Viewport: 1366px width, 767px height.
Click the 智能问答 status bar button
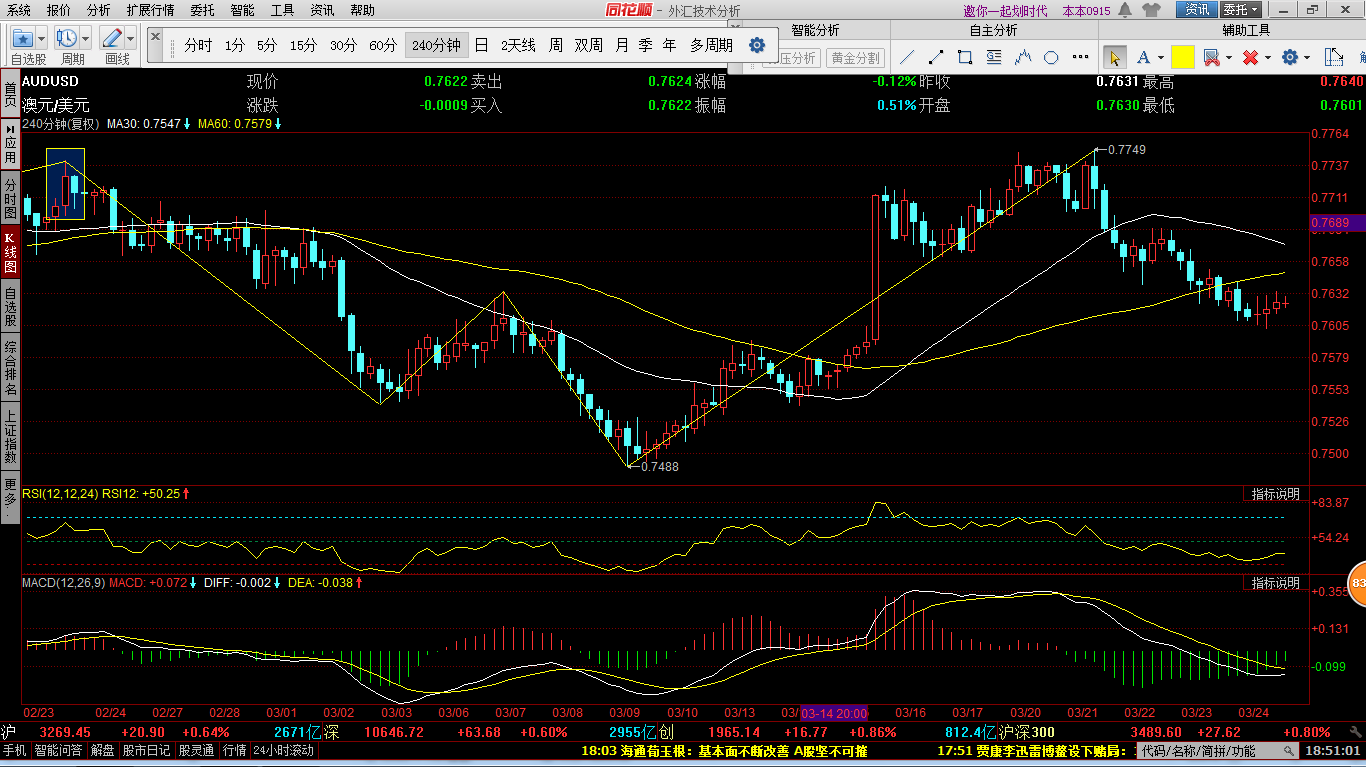tap(59, 750)
